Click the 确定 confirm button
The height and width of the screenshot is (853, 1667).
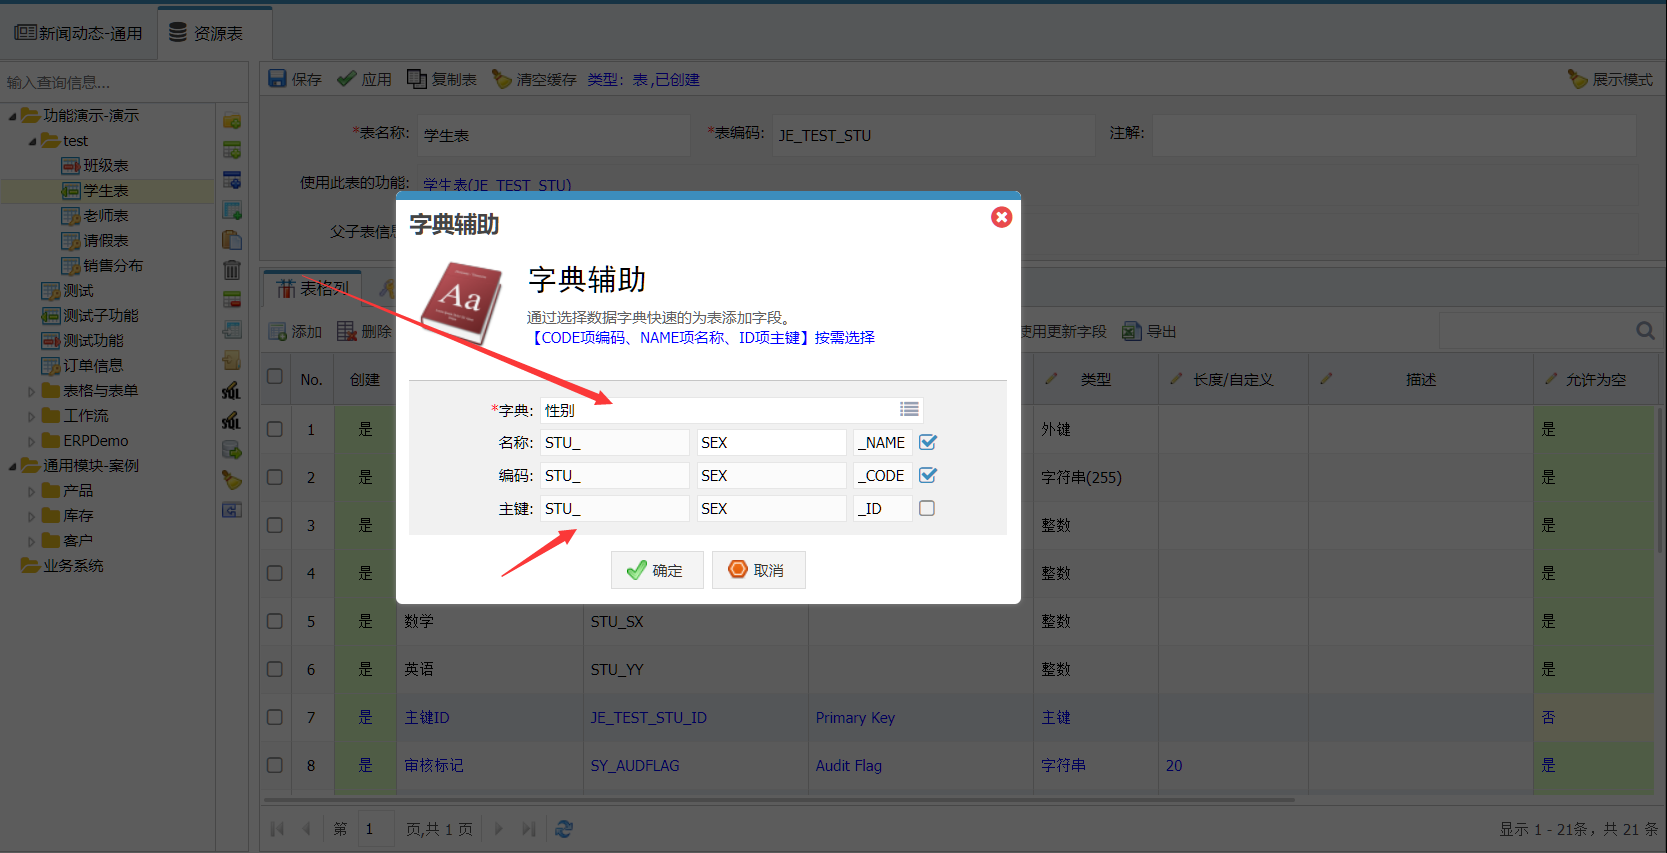click(657, 570)
